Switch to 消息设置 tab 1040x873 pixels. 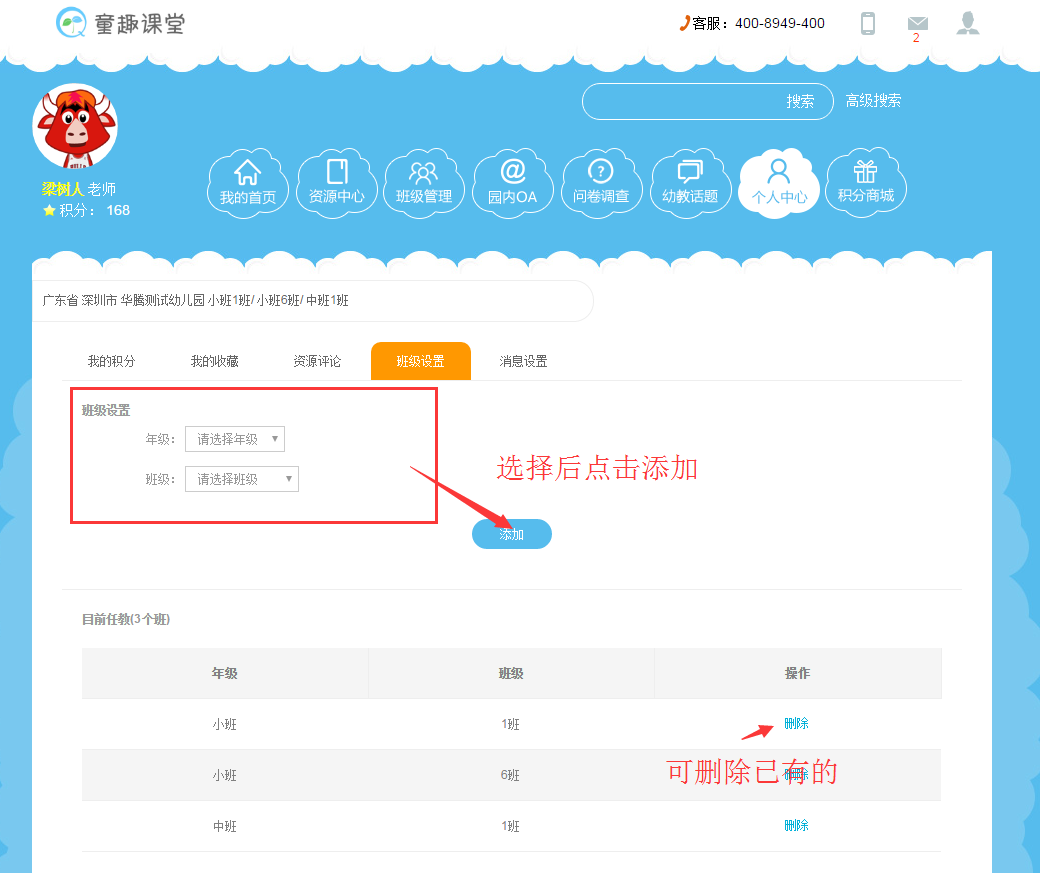coord(523,361)
